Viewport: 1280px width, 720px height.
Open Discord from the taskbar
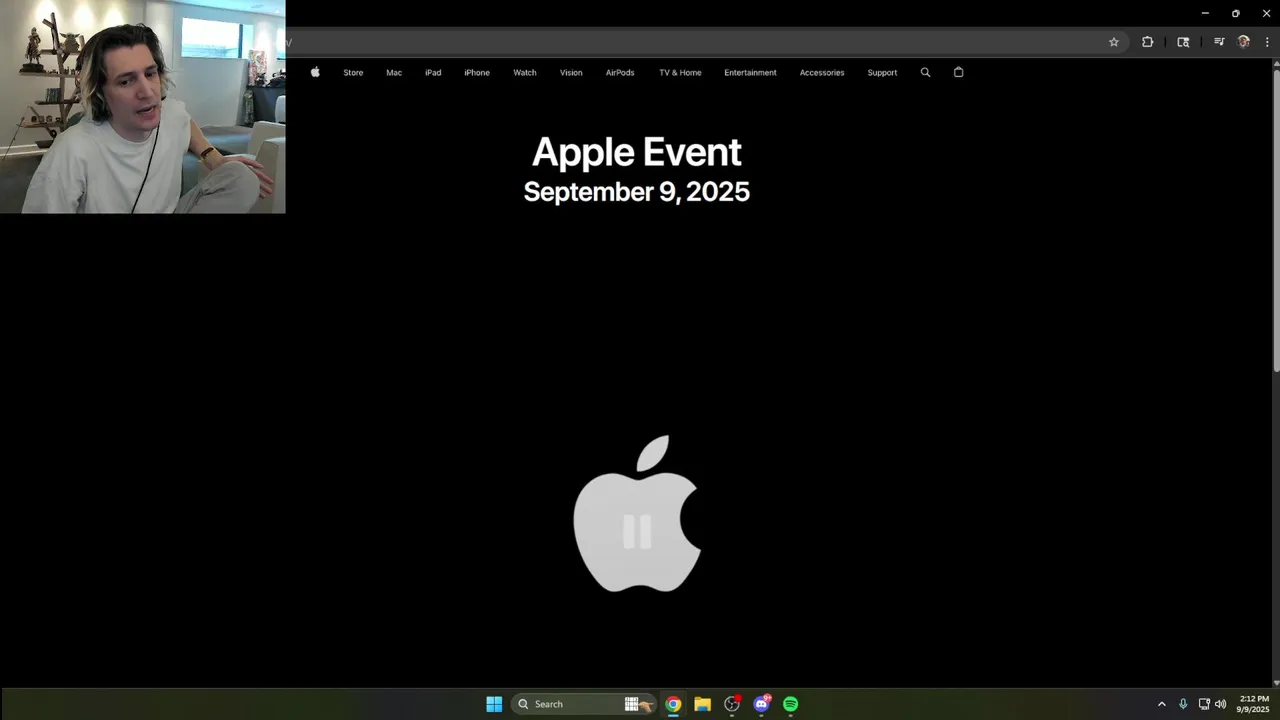click(x=761, y=704)
